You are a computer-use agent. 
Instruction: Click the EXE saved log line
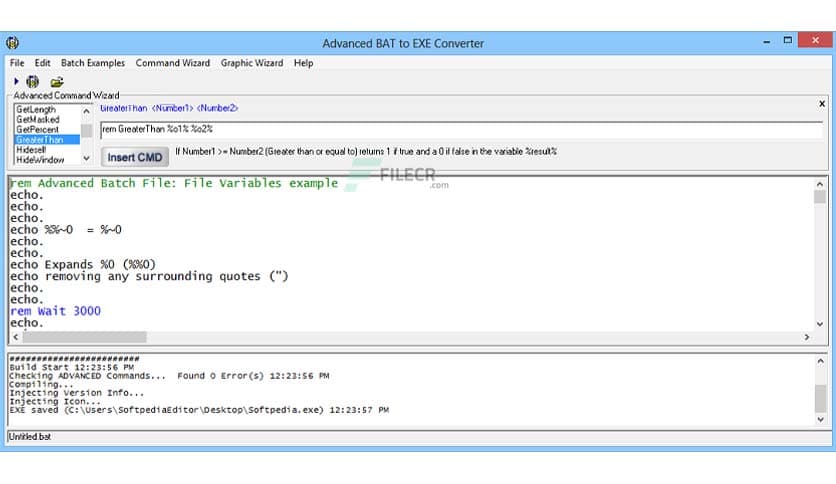tap(199, 410)
